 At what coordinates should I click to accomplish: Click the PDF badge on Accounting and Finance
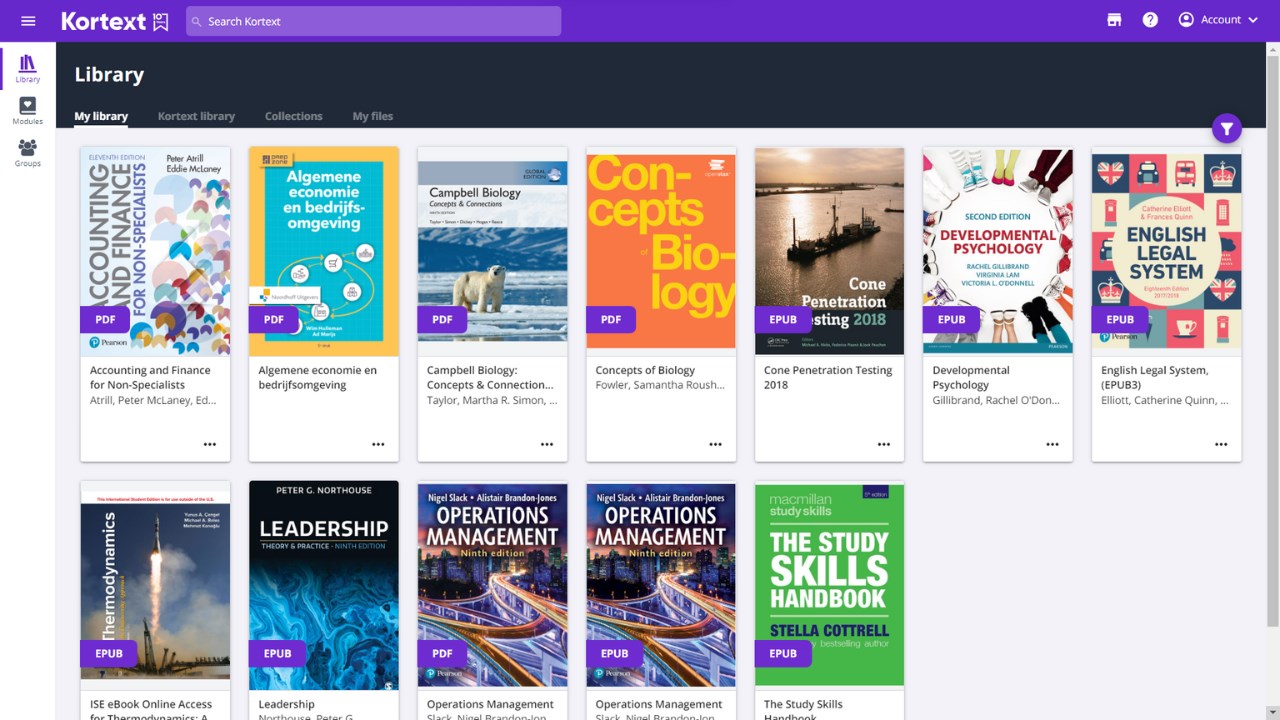click(105, 320)
